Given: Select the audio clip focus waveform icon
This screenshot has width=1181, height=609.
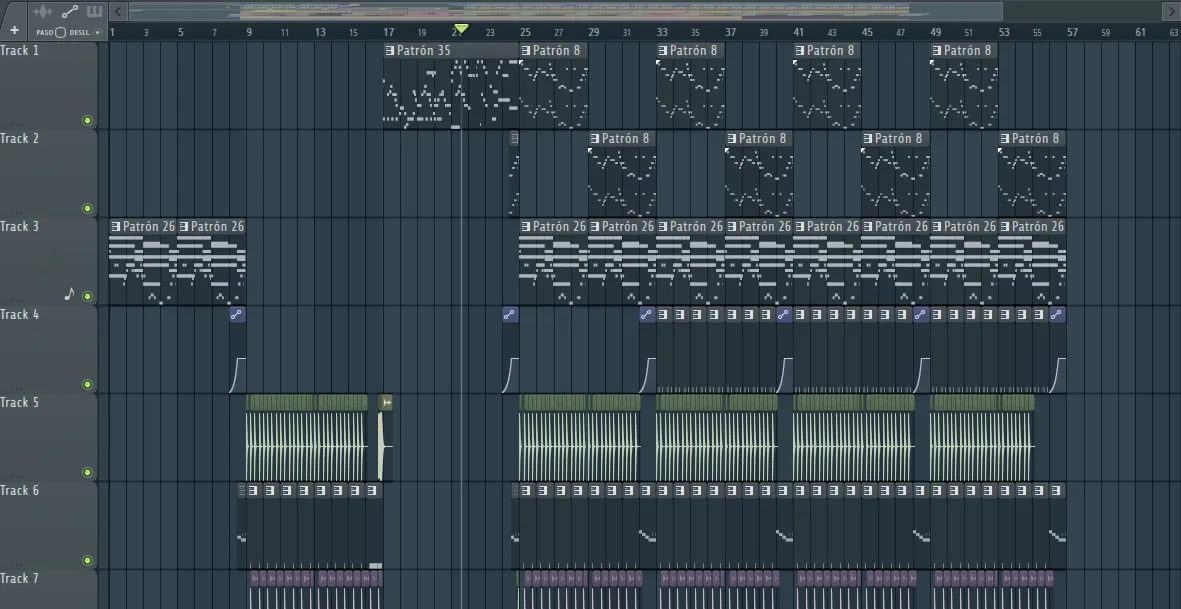Looking at the screenshot, I should (x=43, y=11).
